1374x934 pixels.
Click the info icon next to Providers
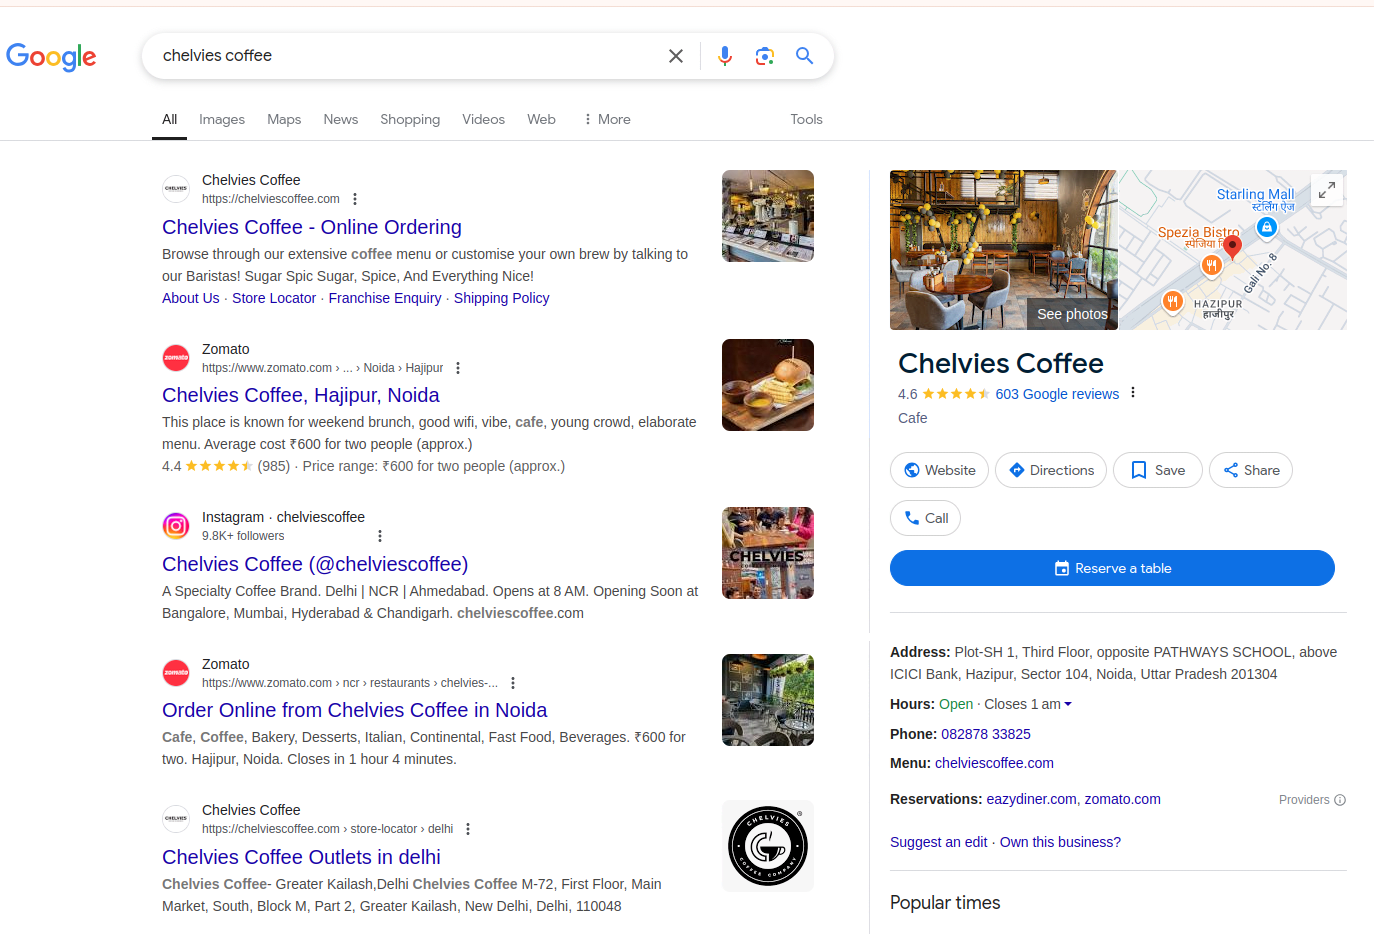(1342, 799)
